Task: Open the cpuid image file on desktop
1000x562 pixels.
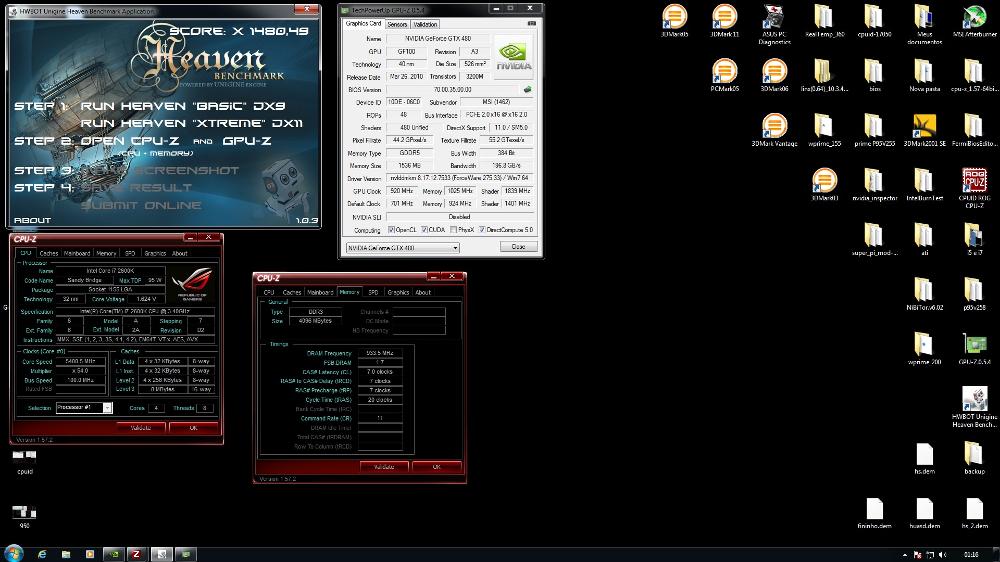Action: pyautogui.click(x=25, y=462)
